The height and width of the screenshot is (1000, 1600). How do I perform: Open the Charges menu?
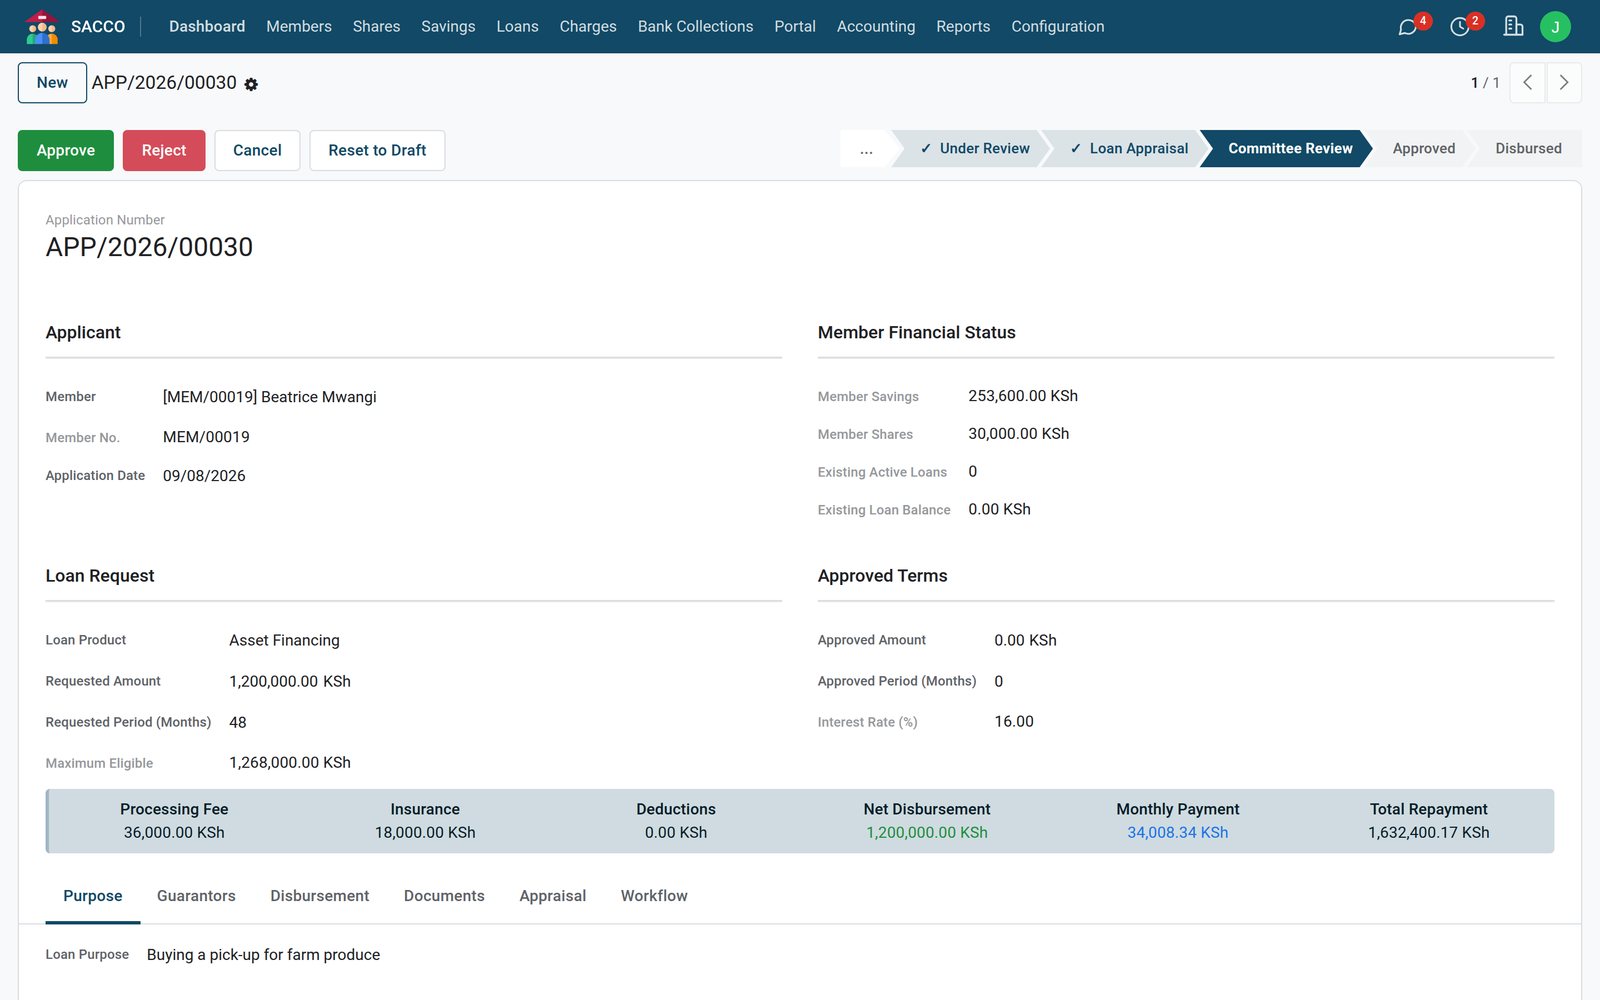tap(588, 27)
